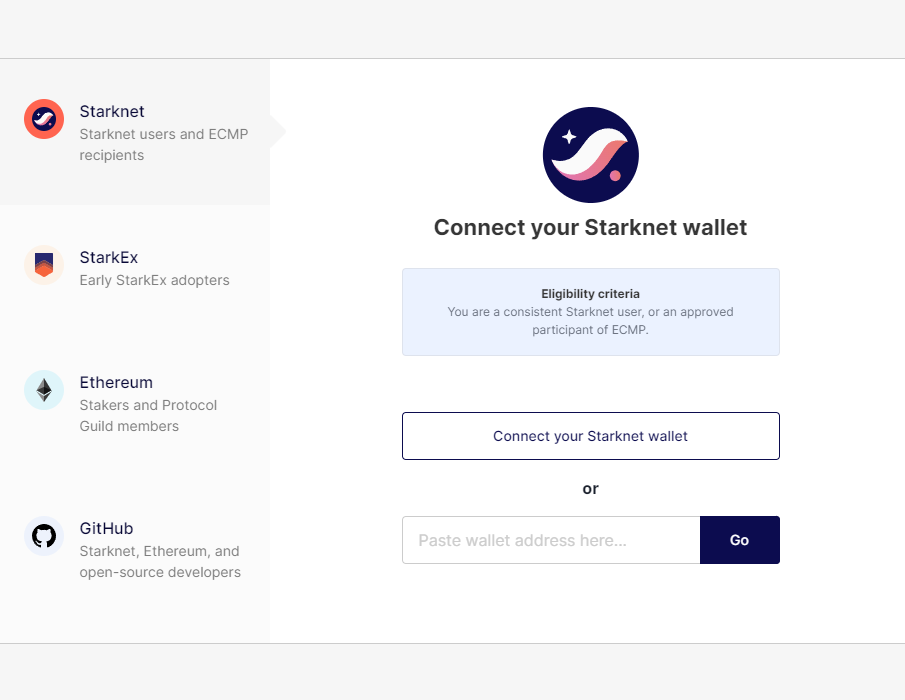Click the Eligibility criteria title

click(x=590, y=294)
